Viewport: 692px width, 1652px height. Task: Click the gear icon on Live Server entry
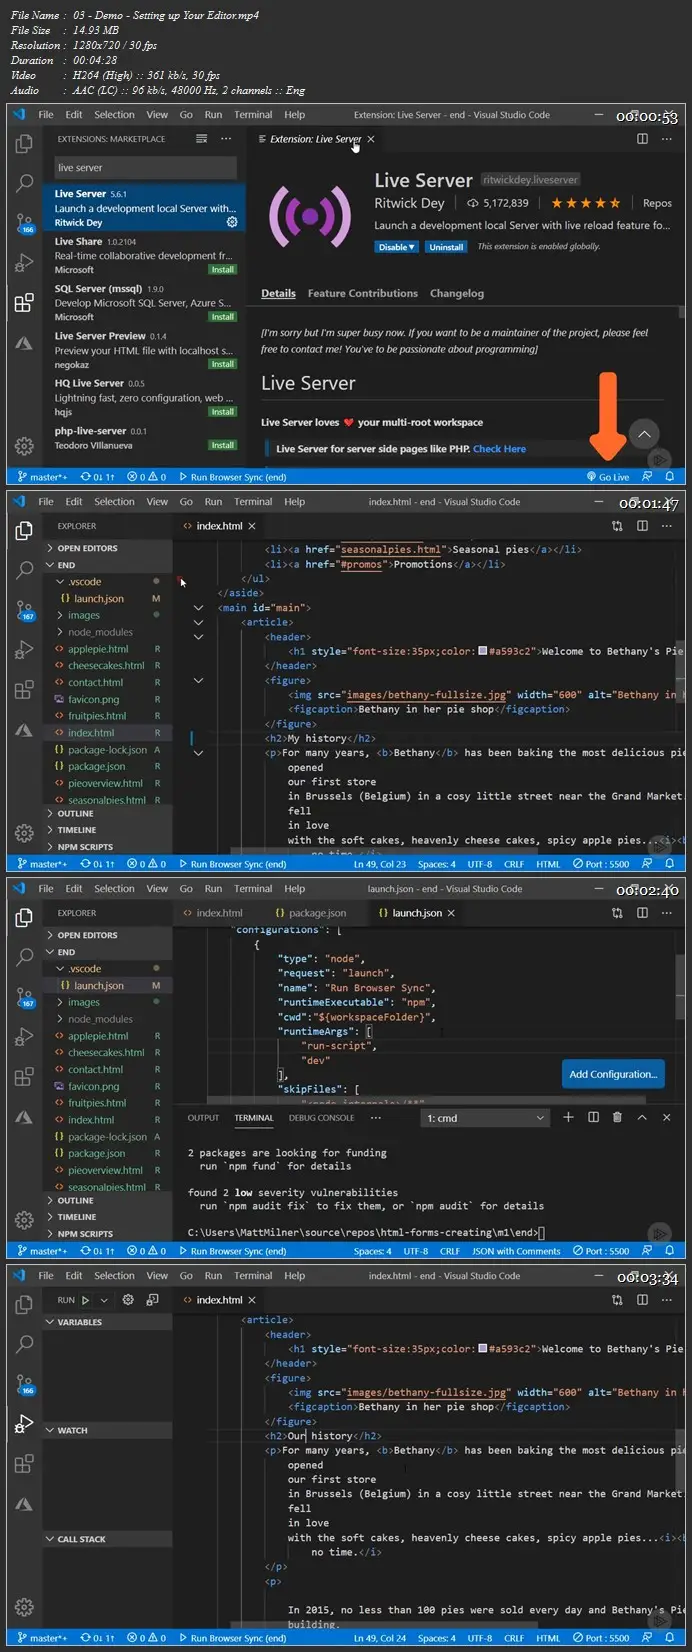tap(232, 223)
